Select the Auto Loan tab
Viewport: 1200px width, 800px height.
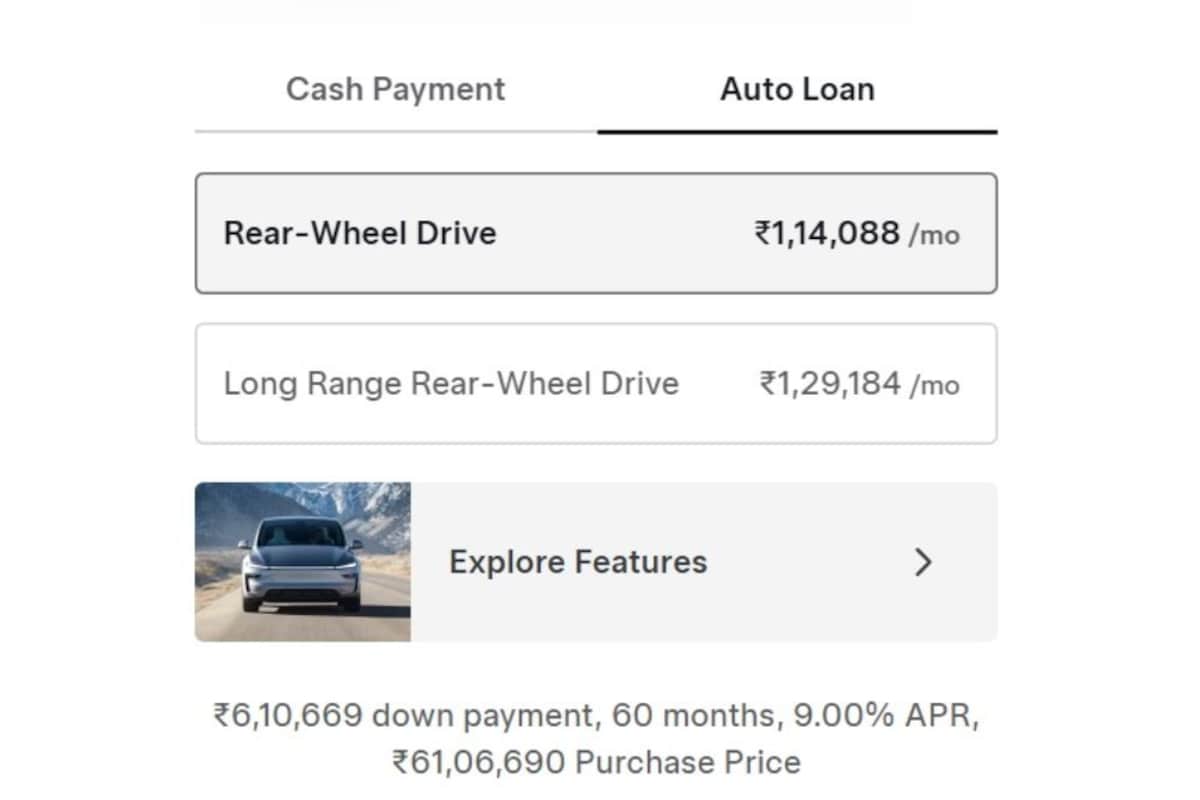pos(797,89)
